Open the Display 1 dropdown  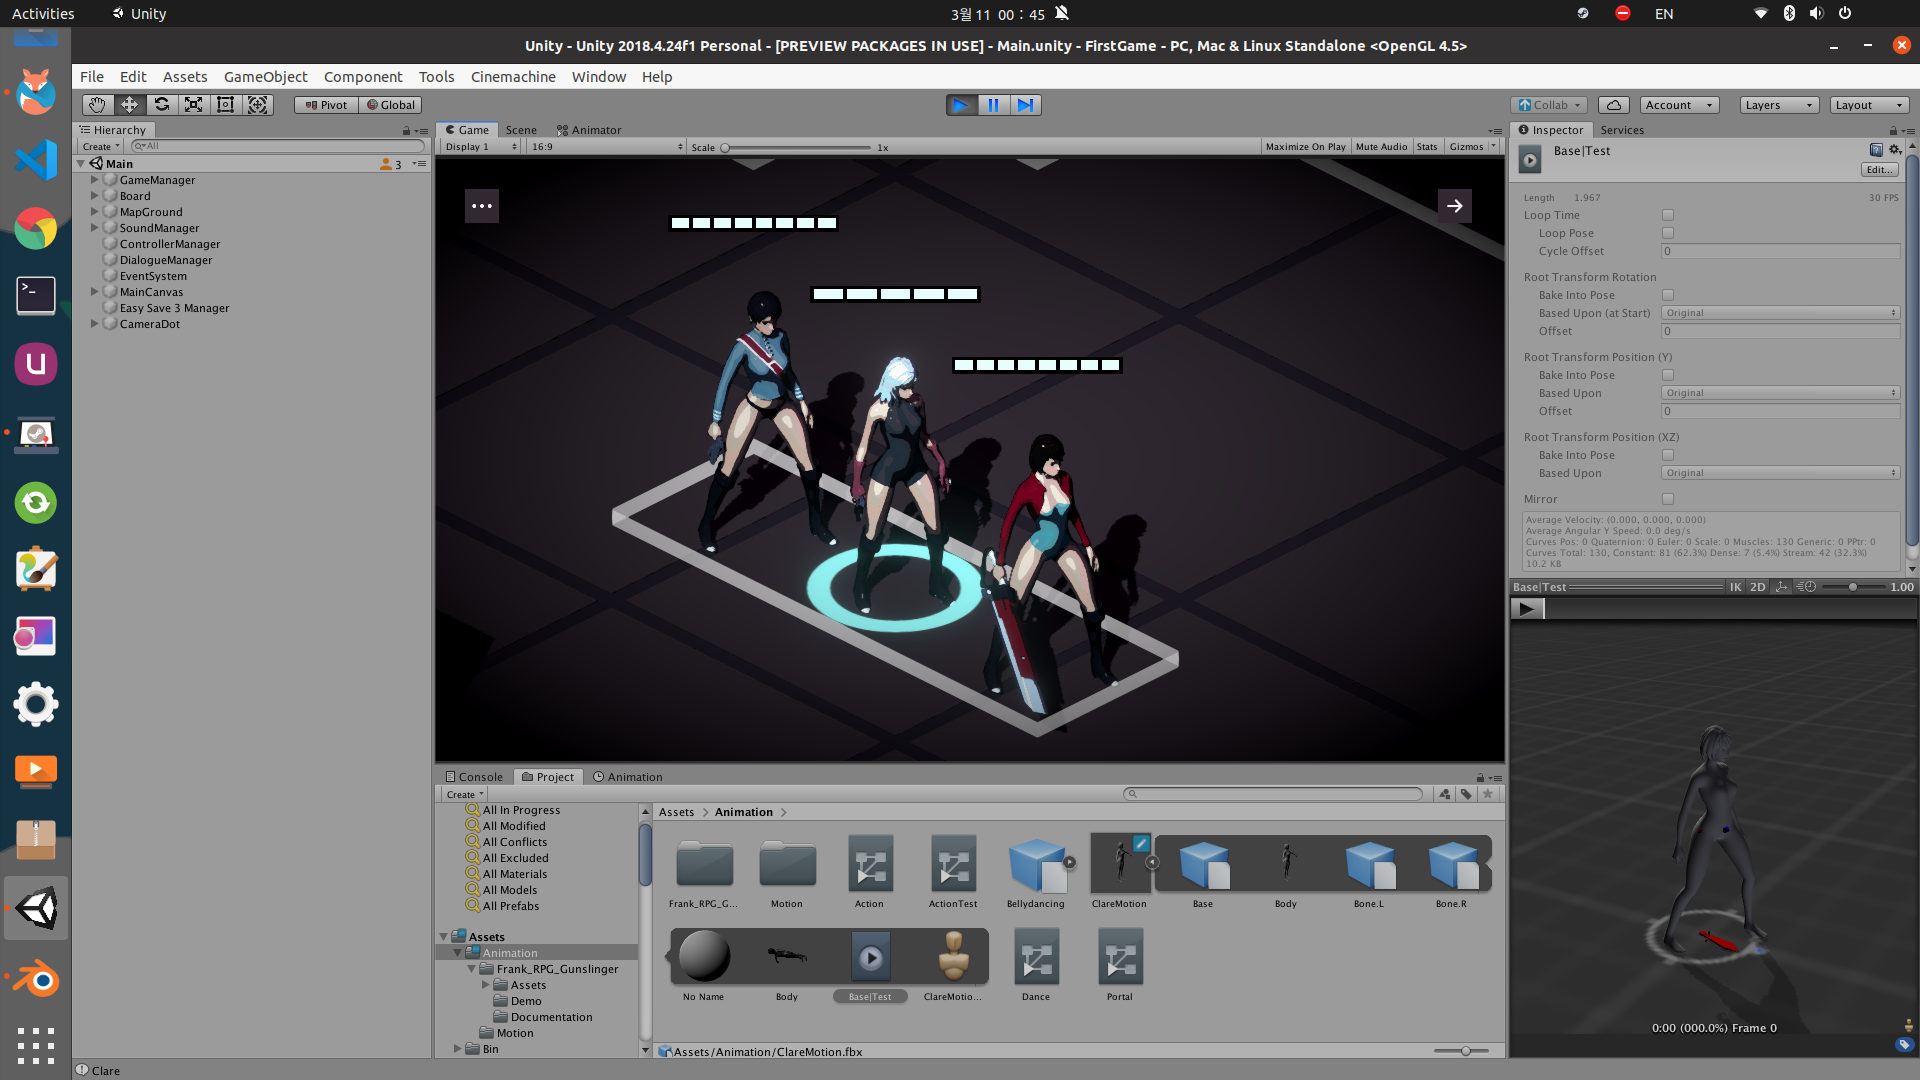tap(481, 147)
